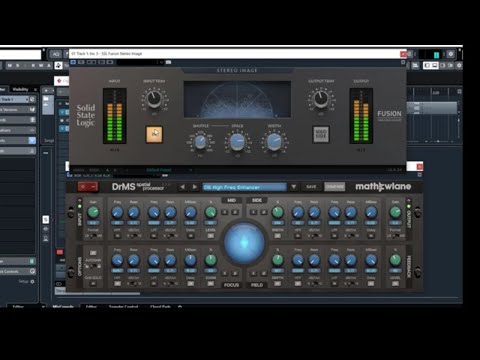Load the previous DrMS preset with left arrow
This screenshot has width=480, height=360.
tap(182, 187)
